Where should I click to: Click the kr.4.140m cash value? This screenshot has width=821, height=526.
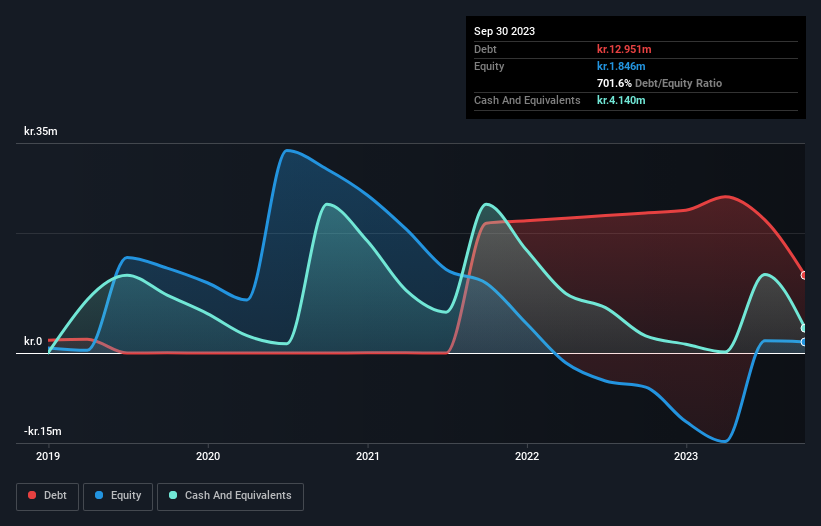tap(621, 100)
